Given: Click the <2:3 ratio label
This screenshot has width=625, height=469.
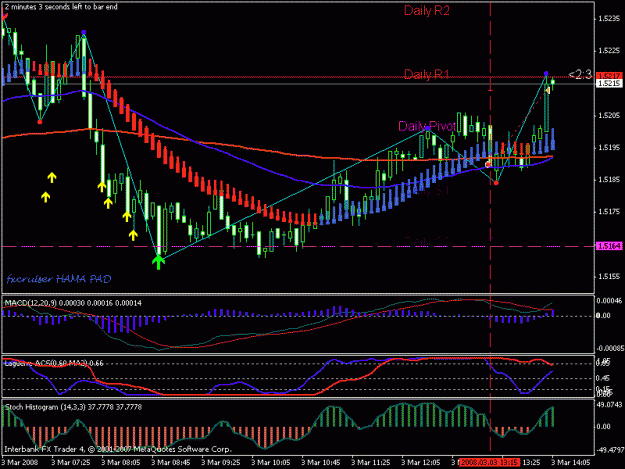Looking at the screenshot, I should pyautogui.click(x=580, y=75).
